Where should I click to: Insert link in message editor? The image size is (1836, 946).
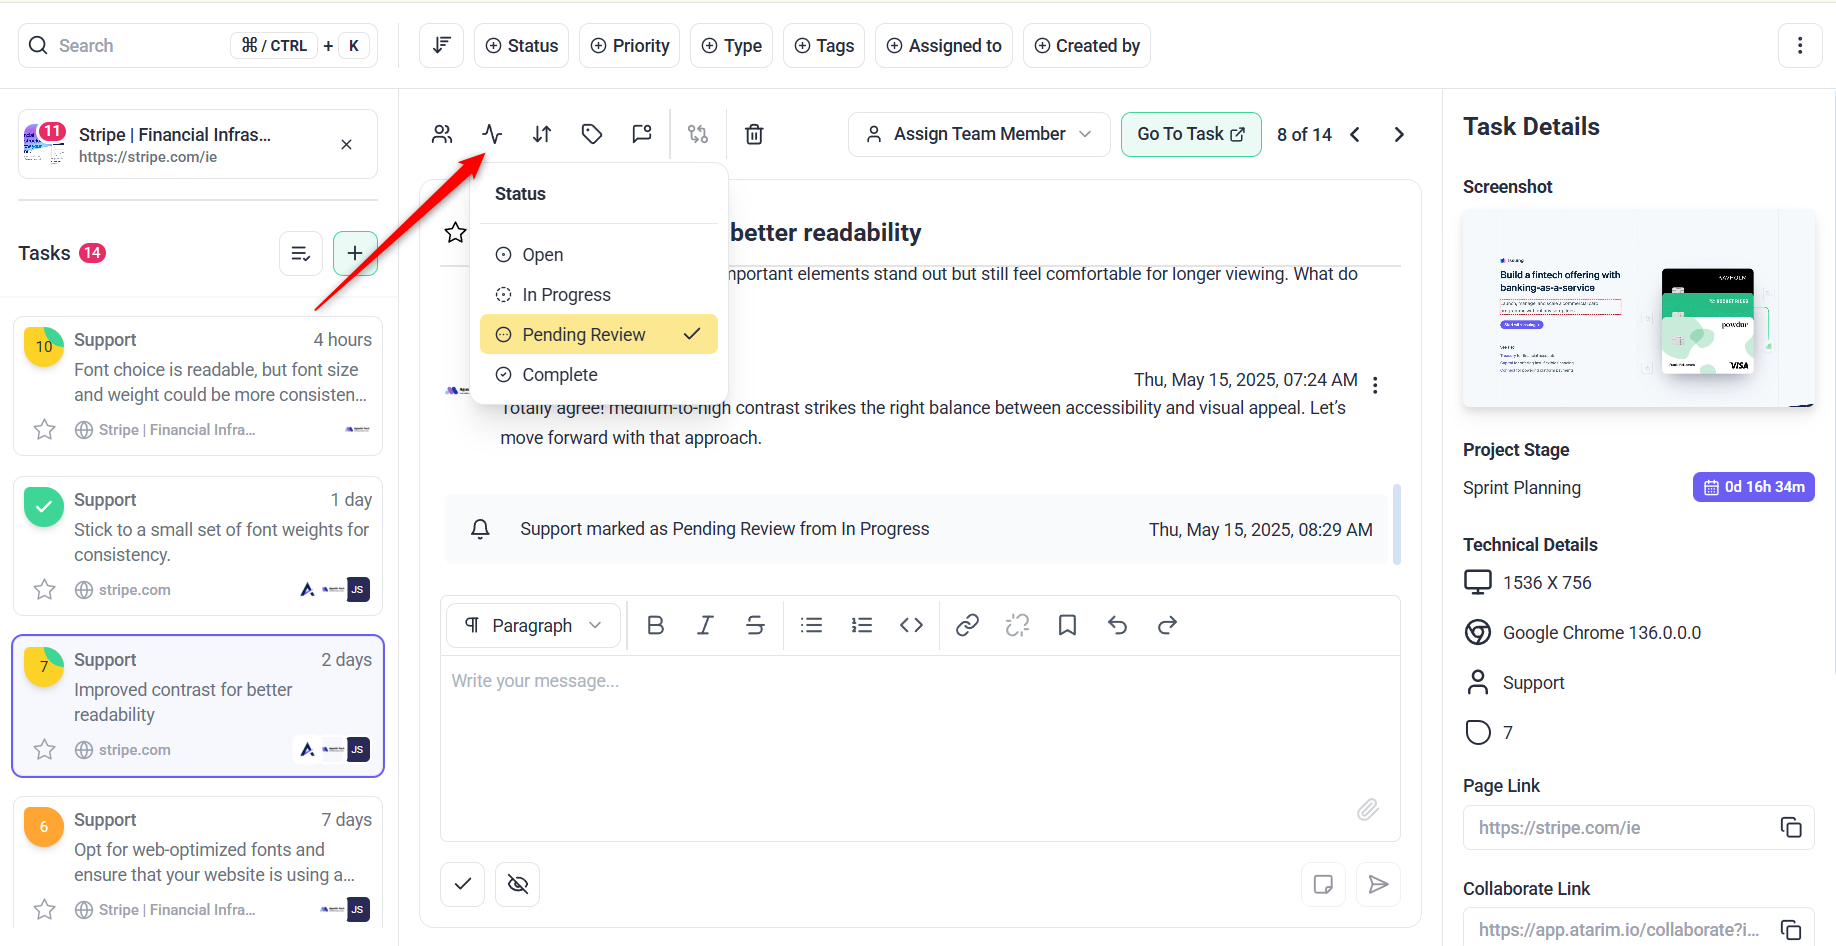[x=967, y=626]
